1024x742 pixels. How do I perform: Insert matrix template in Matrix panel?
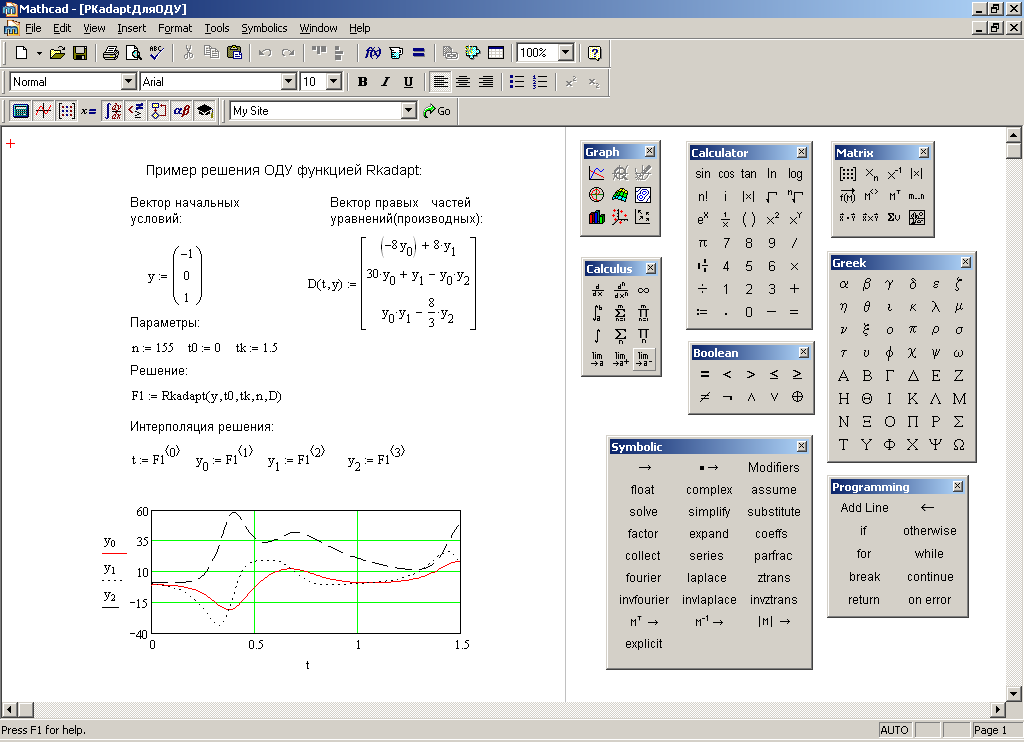(x=848, y=174)
